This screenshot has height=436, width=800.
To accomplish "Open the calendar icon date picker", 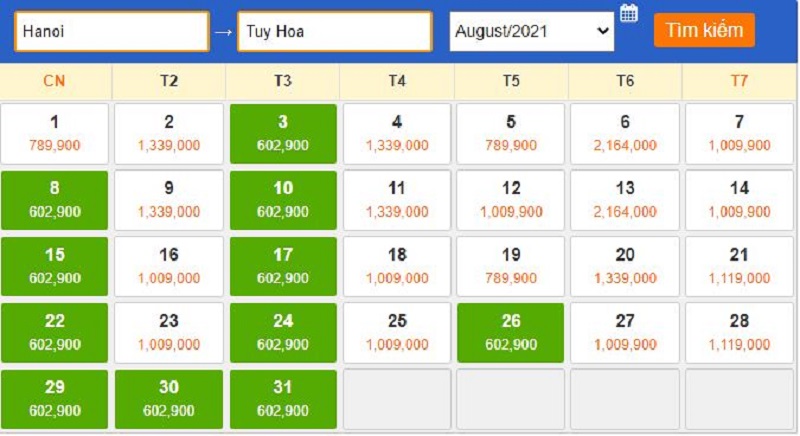I will 629,13.
